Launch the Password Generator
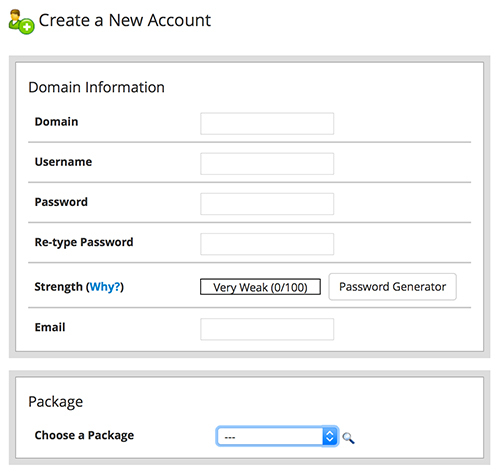Screen dimensions: 500x473 point(392,287)
